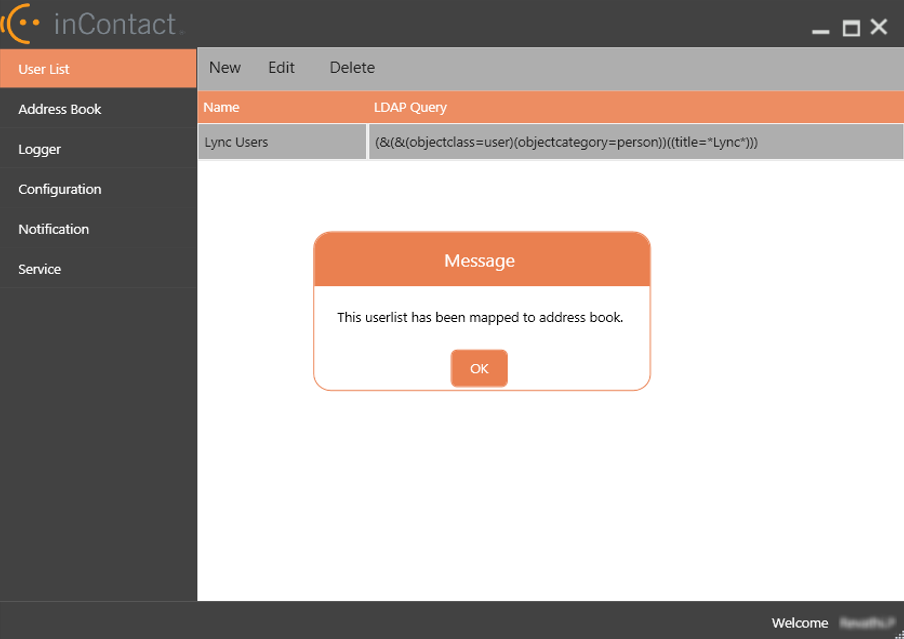904x639 pixels.
Task: Minimize the inContact window
Action: pyautogui.click(x=820, y=30)
